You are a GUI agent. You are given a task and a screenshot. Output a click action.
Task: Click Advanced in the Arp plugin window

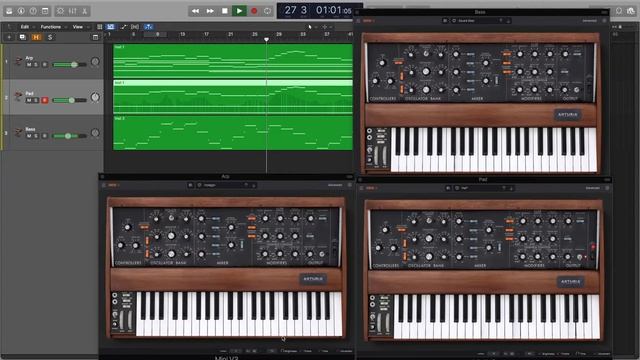point(335,185)
